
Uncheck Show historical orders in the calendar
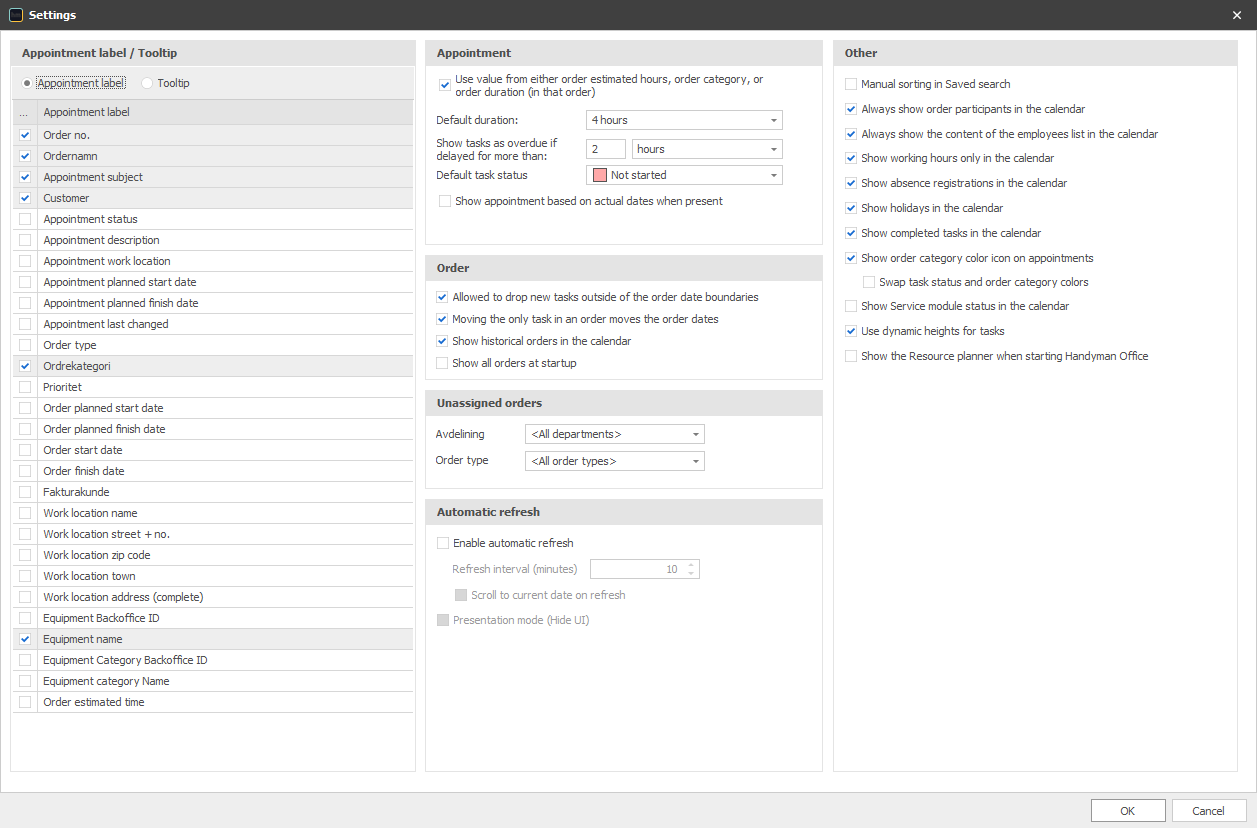click(442, 341)
